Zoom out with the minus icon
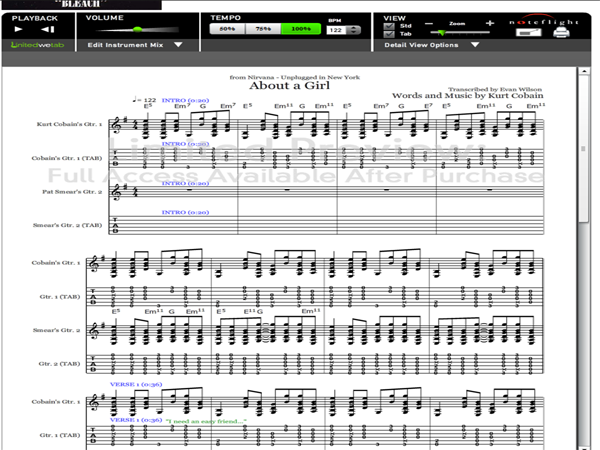The width and height of the screenshot is (600, 450). [x=429, y=24]
